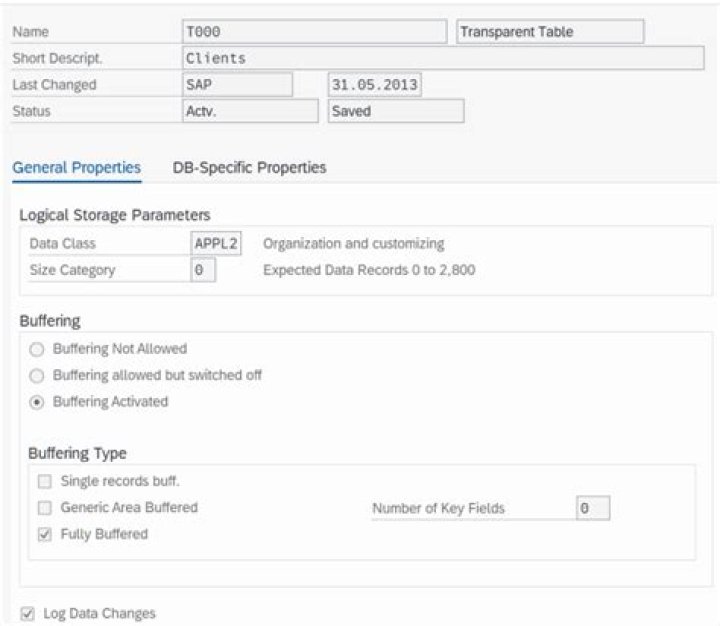Open the DB-Specific Properties tab

pyautogui.click(x=249, y=168)
